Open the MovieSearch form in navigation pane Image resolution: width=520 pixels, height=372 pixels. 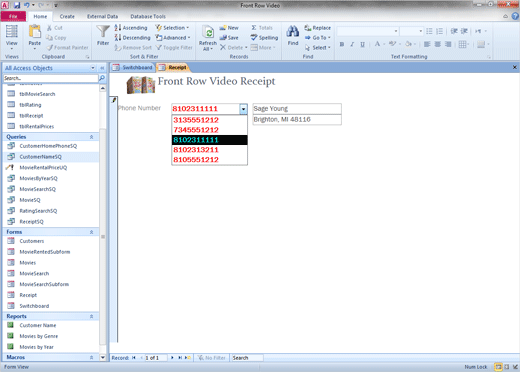tap(34, 274)
